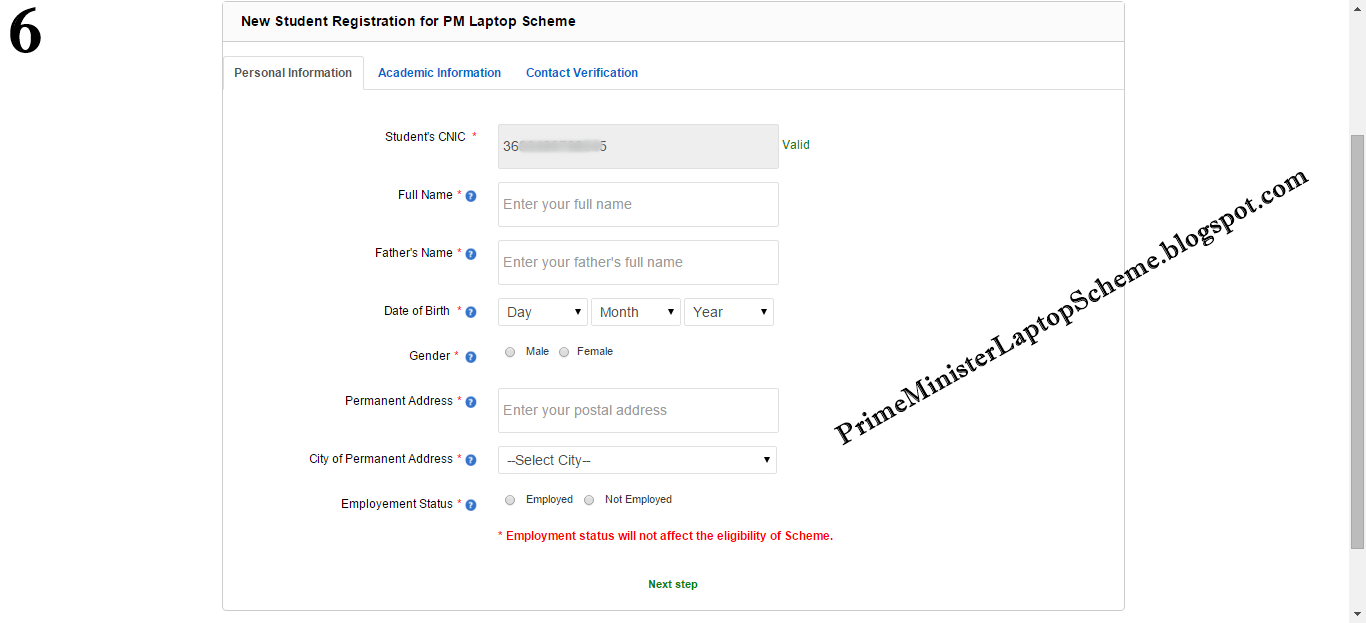Expand the Select City dropdown

[x=637, y=460]
